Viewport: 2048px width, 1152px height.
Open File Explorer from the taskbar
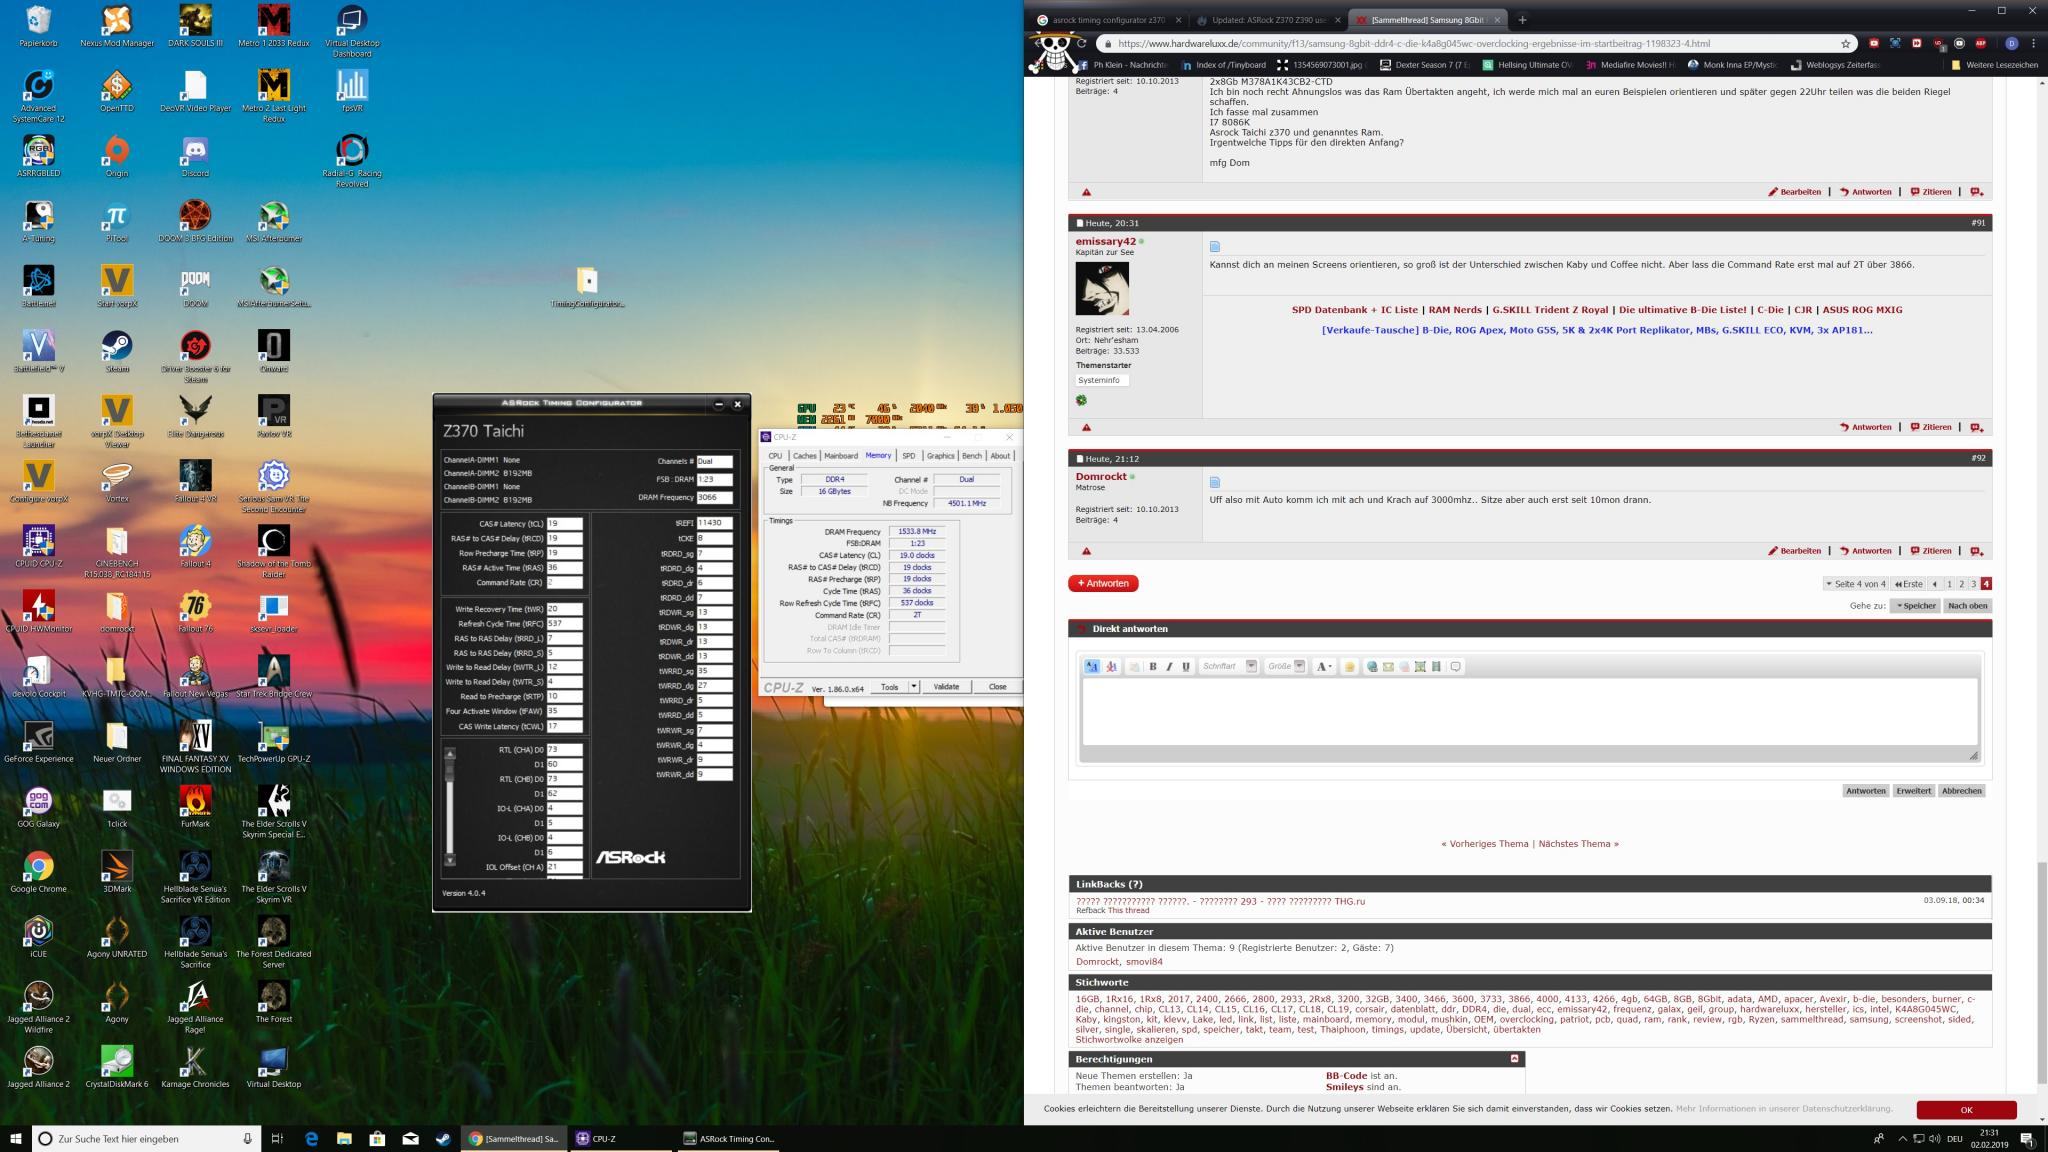(x=344, y=1138)
